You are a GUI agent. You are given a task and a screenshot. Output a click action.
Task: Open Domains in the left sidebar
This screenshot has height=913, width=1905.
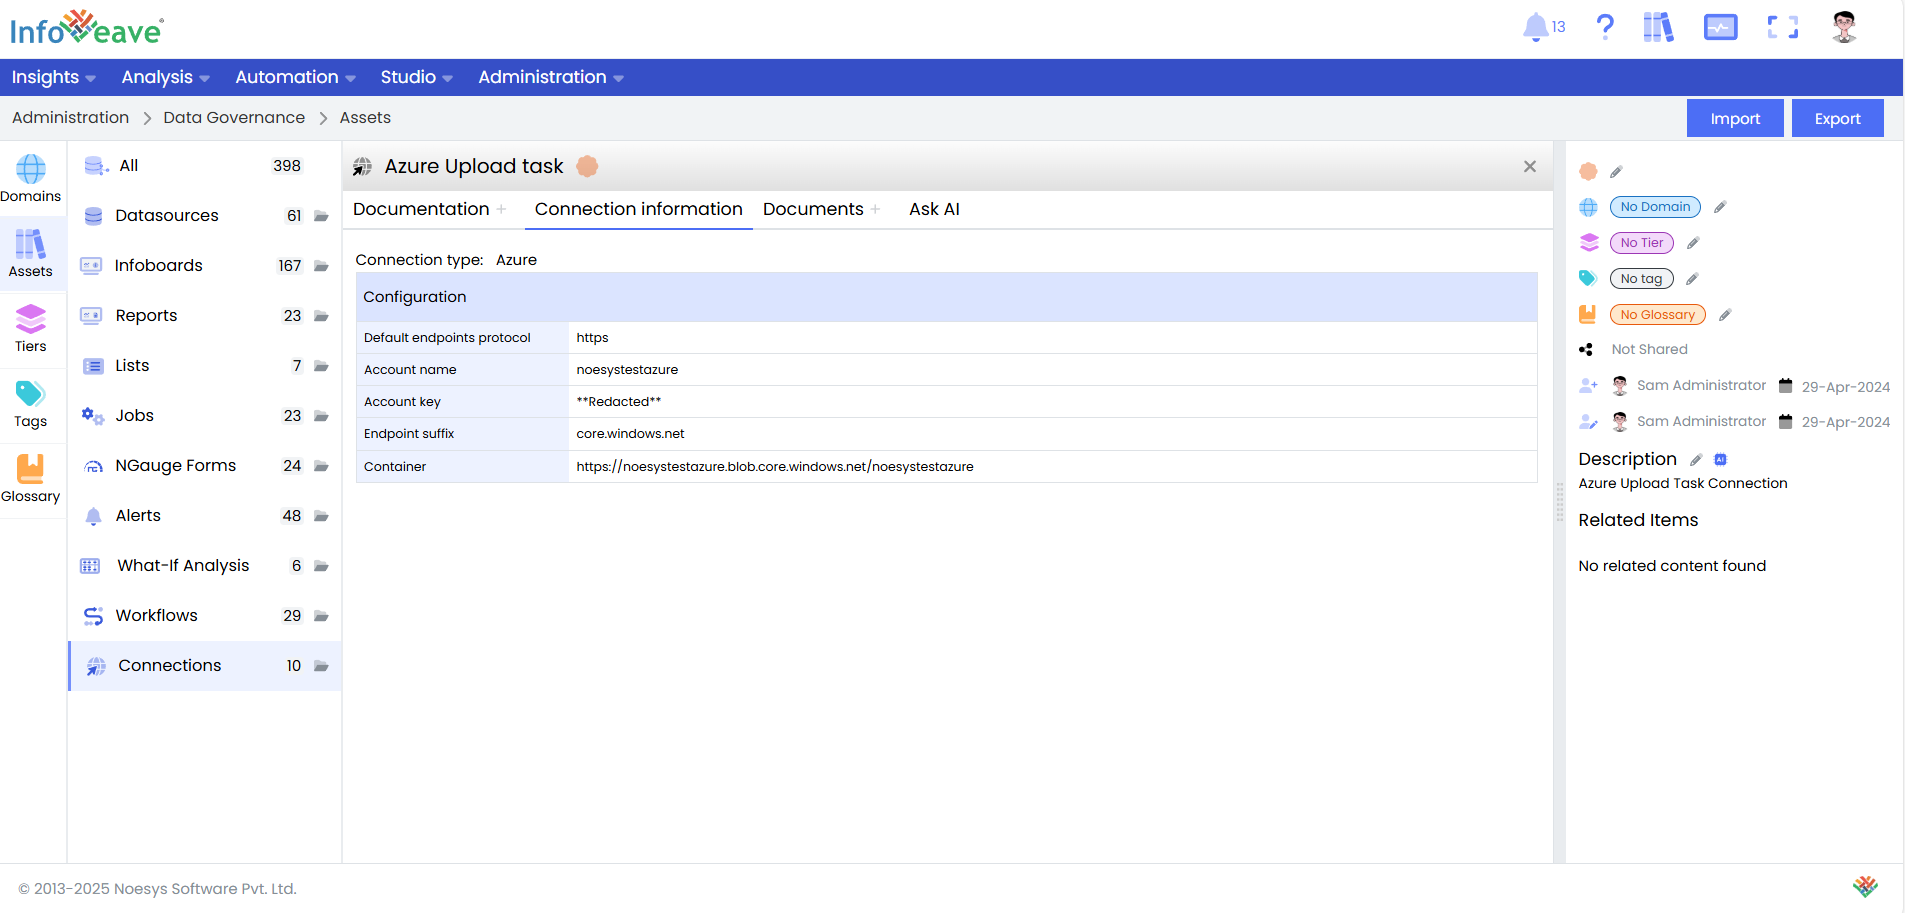point(31,179)
